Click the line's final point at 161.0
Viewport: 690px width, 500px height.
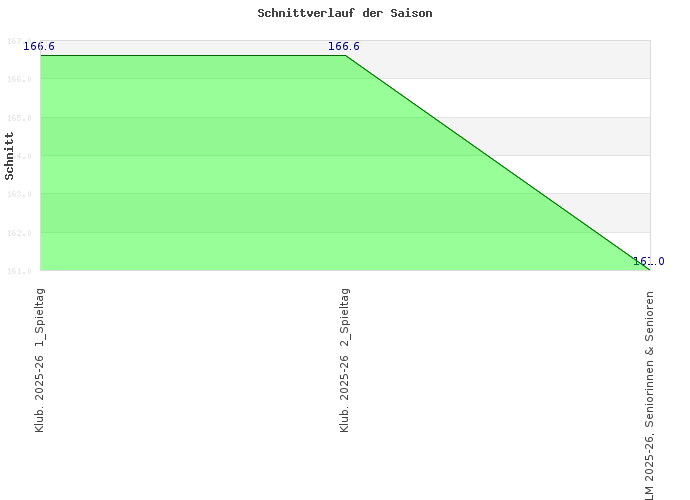(x=649, y=269)
